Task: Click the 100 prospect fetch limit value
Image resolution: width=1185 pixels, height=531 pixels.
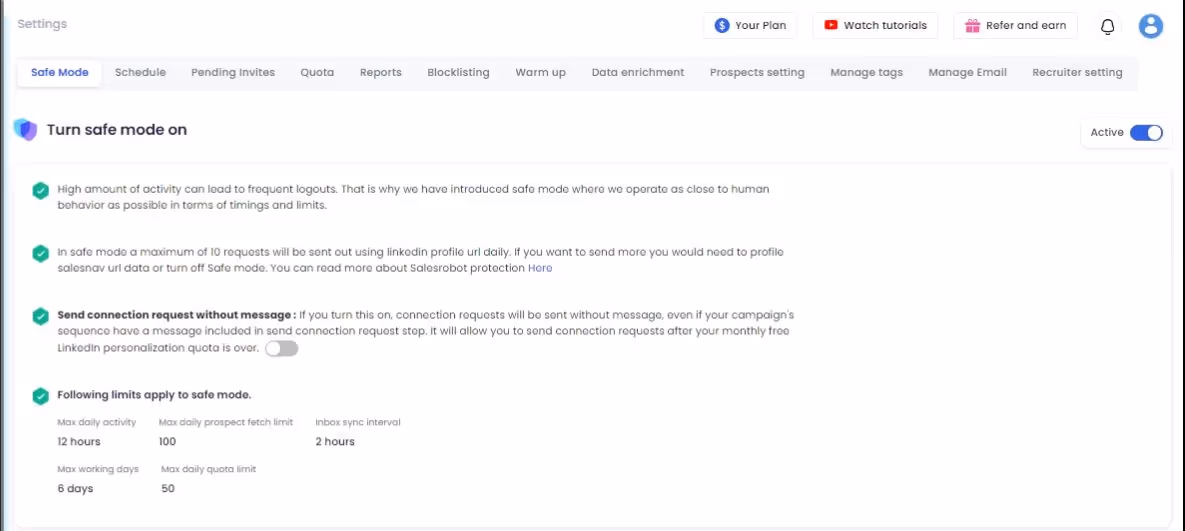Action: [x=167, y=442]
